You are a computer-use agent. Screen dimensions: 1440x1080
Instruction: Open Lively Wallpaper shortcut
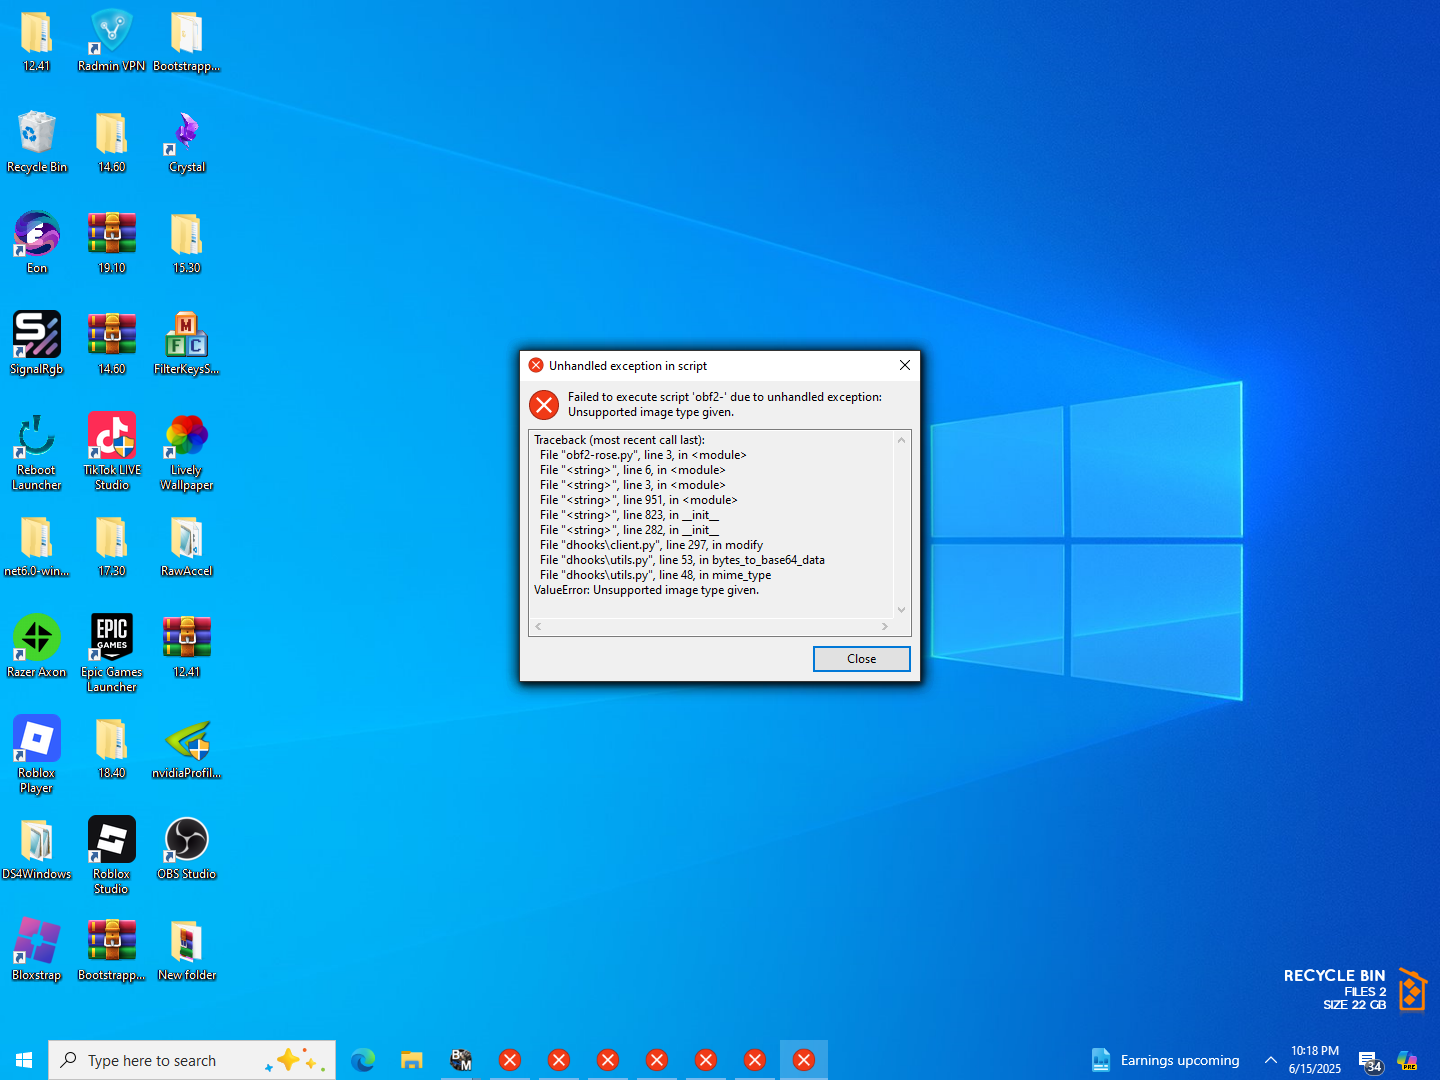[x=187, y=437]
